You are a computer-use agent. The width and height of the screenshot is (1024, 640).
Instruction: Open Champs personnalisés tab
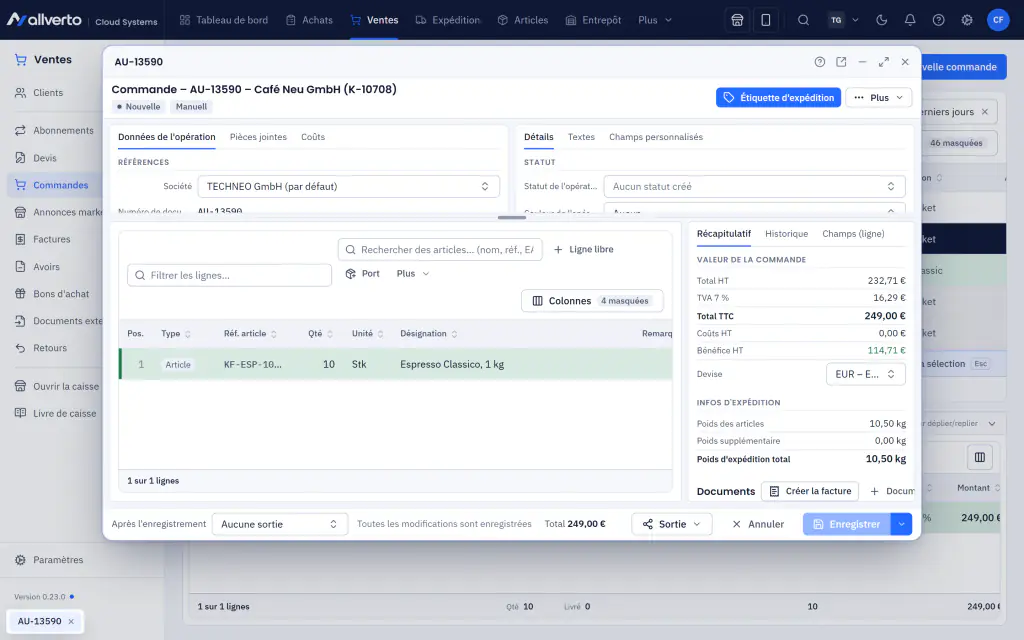pyautogui.click(x=656, y=137)
